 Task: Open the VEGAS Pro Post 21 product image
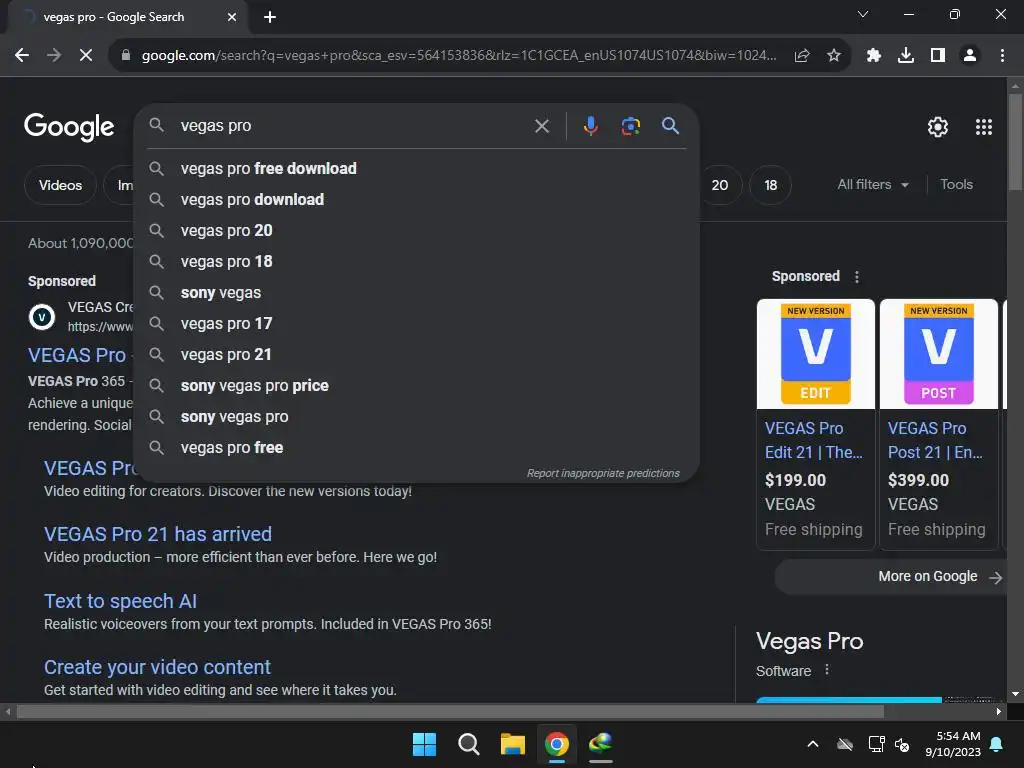pos(938,354)
